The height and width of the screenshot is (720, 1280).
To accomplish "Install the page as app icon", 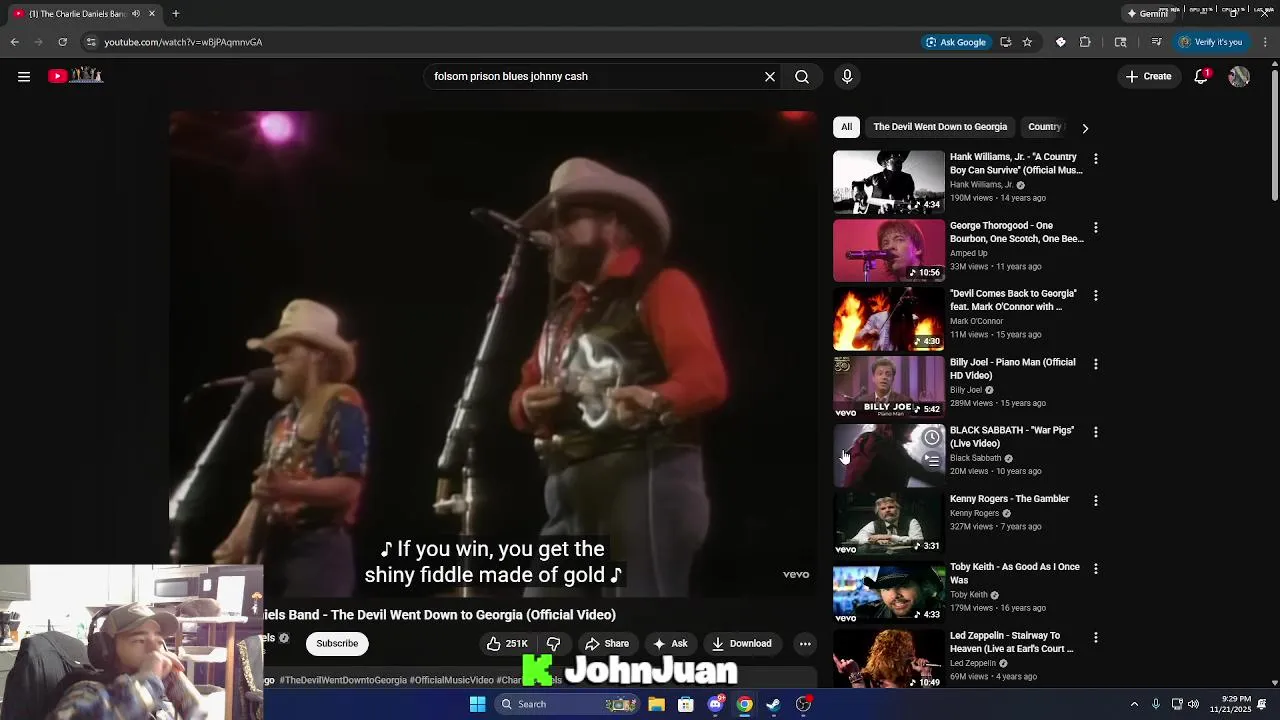I will coord(1005,42).
